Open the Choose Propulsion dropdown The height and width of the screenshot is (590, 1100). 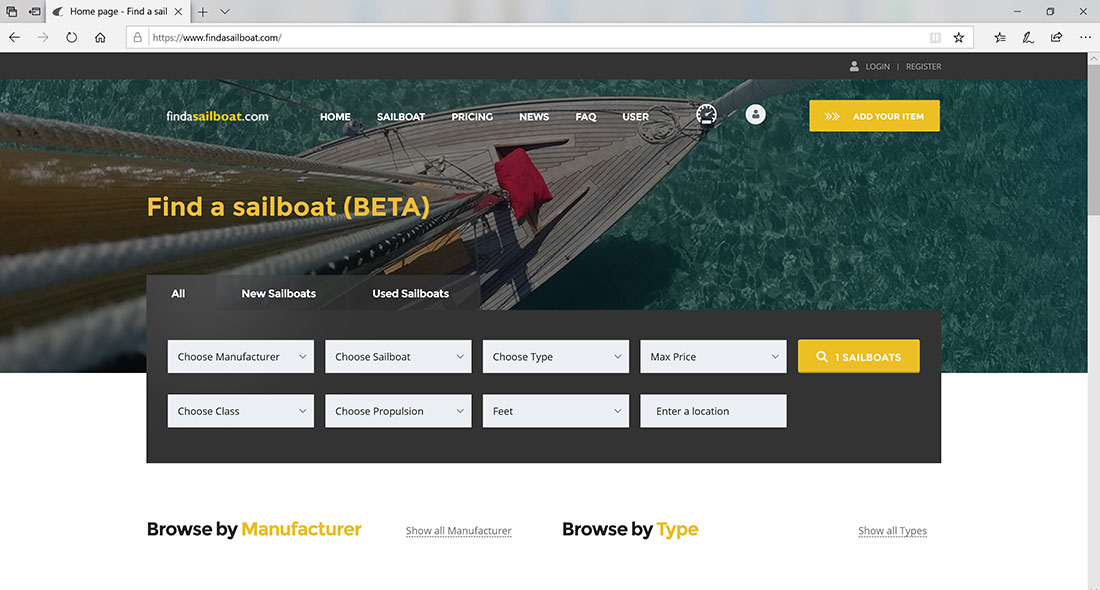398,411
